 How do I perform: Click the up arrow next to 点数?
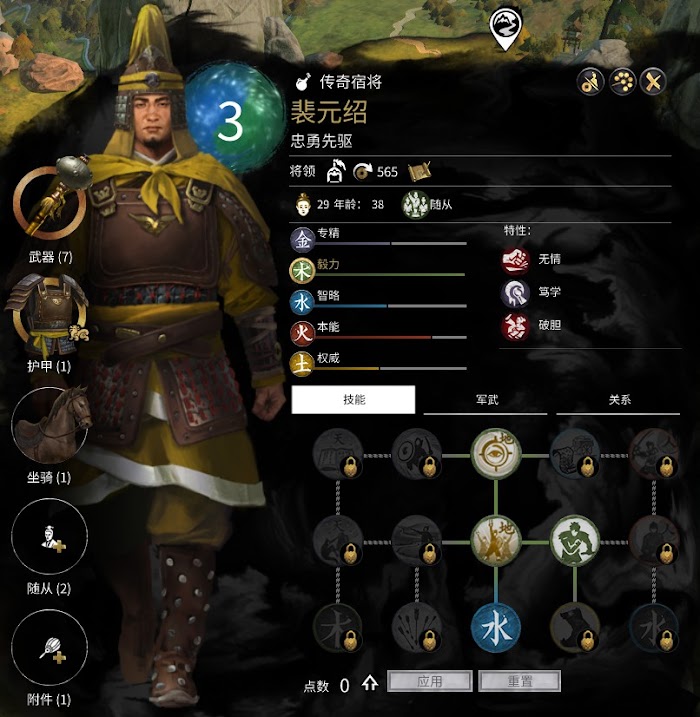pos(370,684)
